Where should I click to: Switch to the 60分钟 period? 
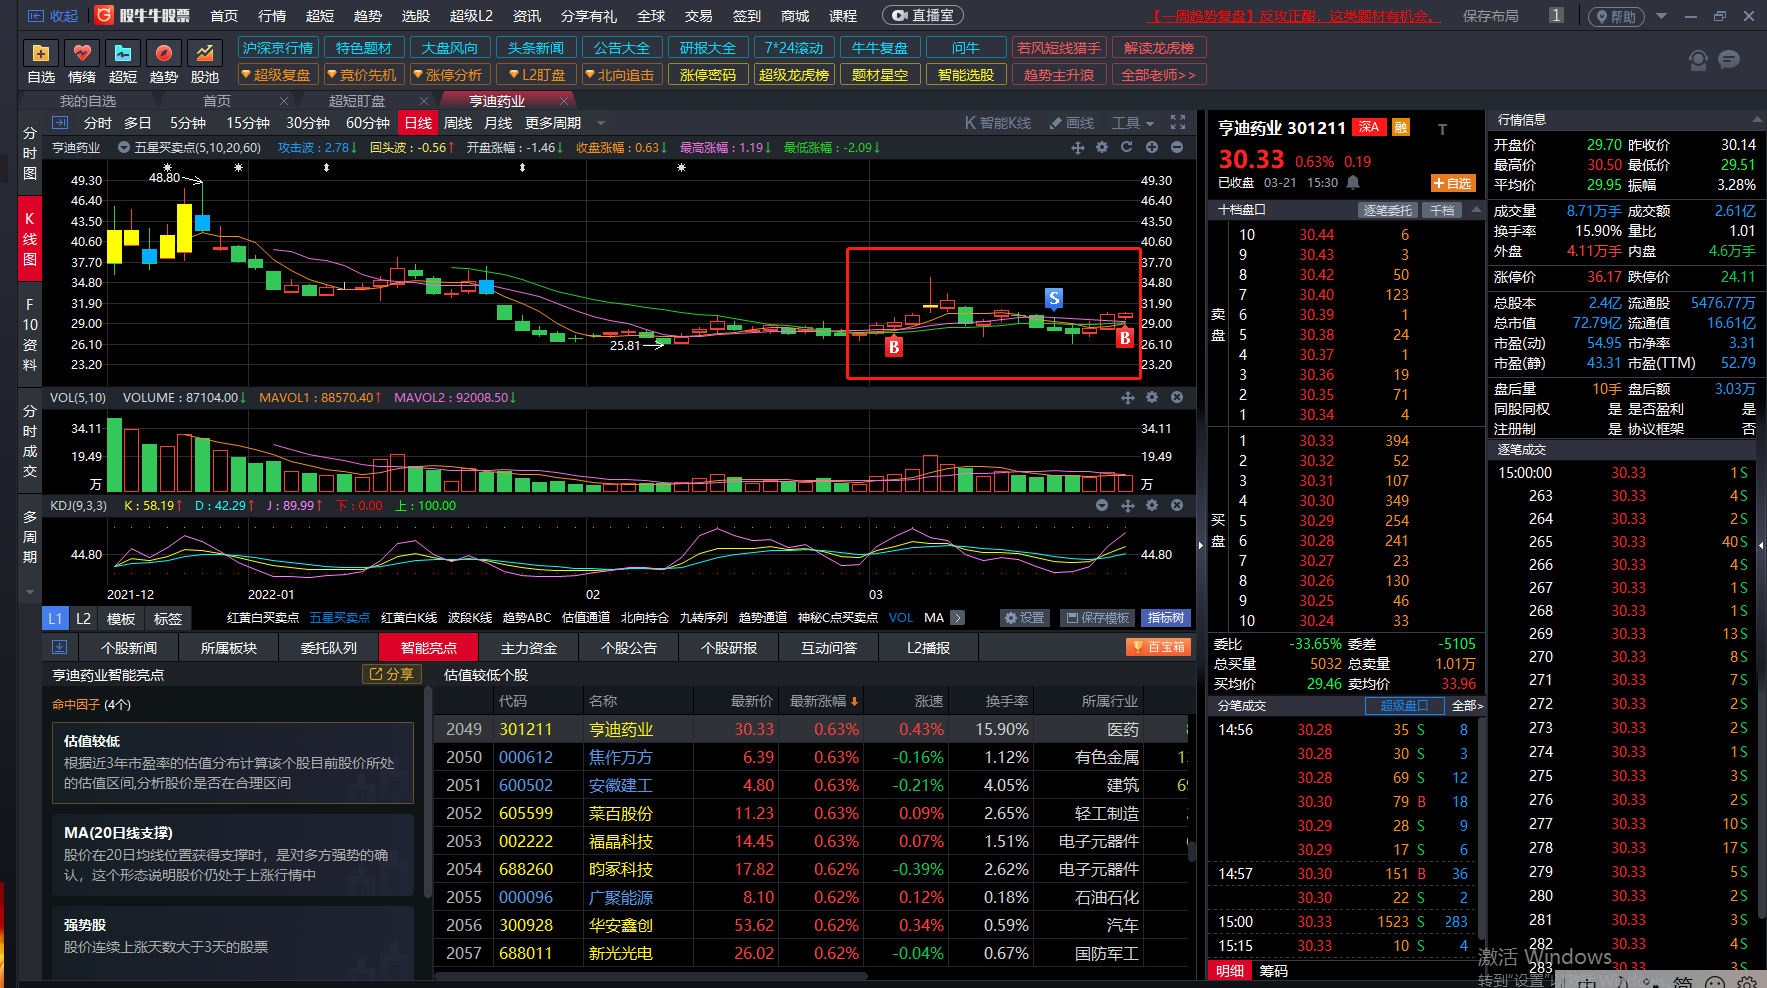[368, 123]
